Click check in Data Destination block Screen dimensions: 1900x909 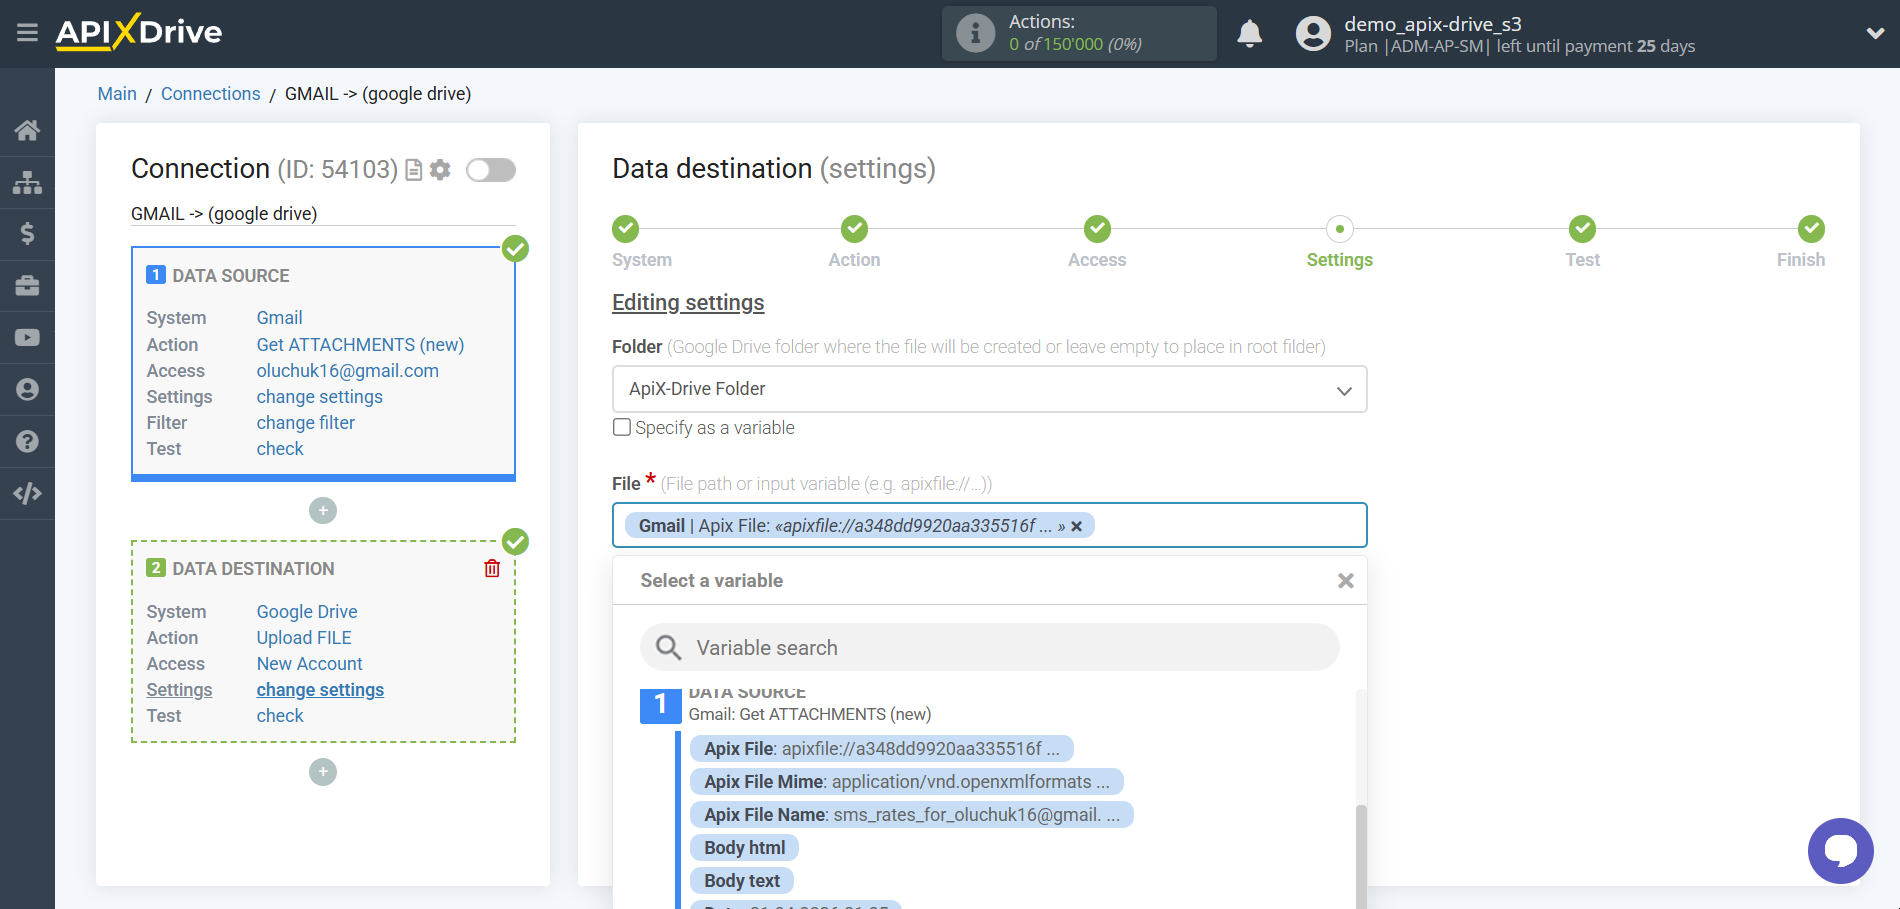pos(280,716)
